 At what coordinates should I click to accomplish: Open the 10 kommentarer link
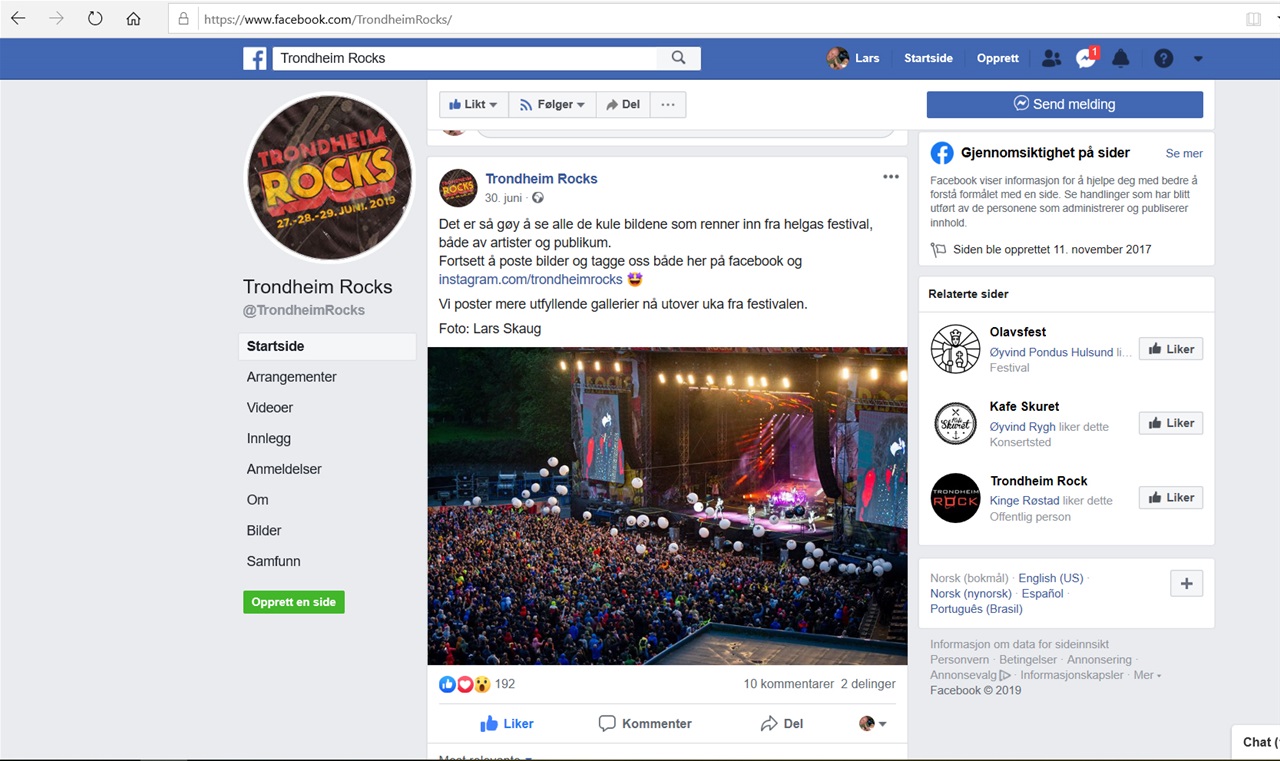click(788, 684)
